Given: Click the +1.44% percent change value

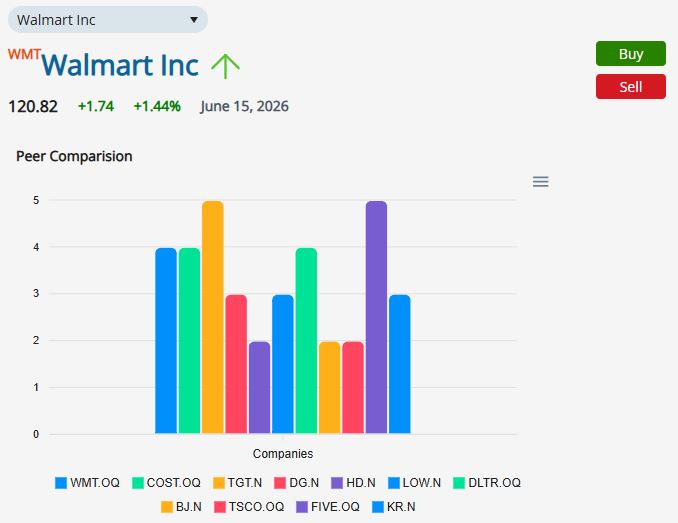Looking at the screenshot, I should [x=157, y=106].
